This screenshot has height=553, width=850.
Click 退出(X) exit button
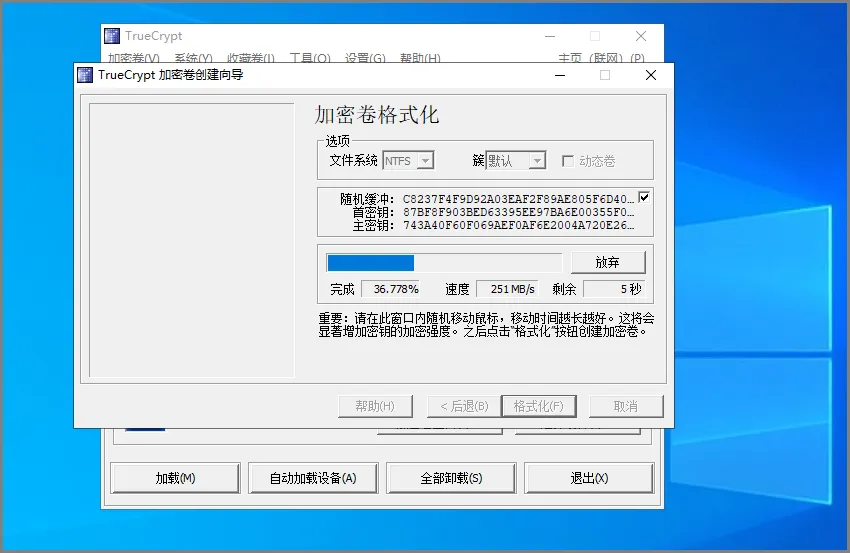pyautogui.click(x=589, y=478)
